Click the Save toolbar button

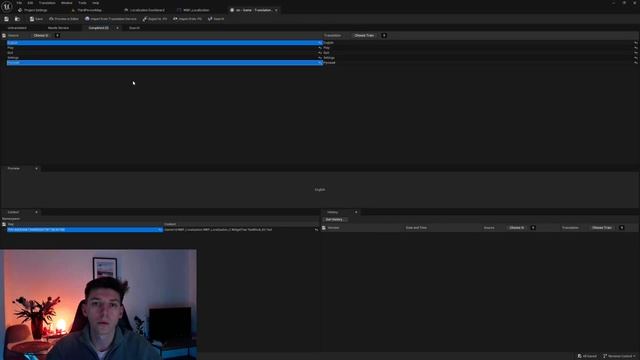pos(36,19)
